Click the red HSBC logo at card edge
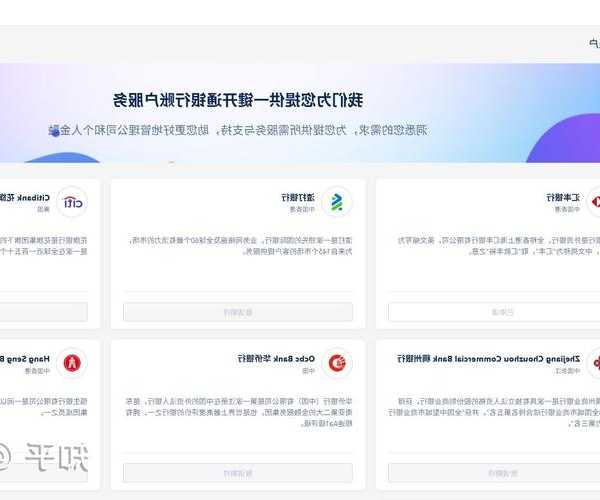600x500 pixels. (594, 202)
